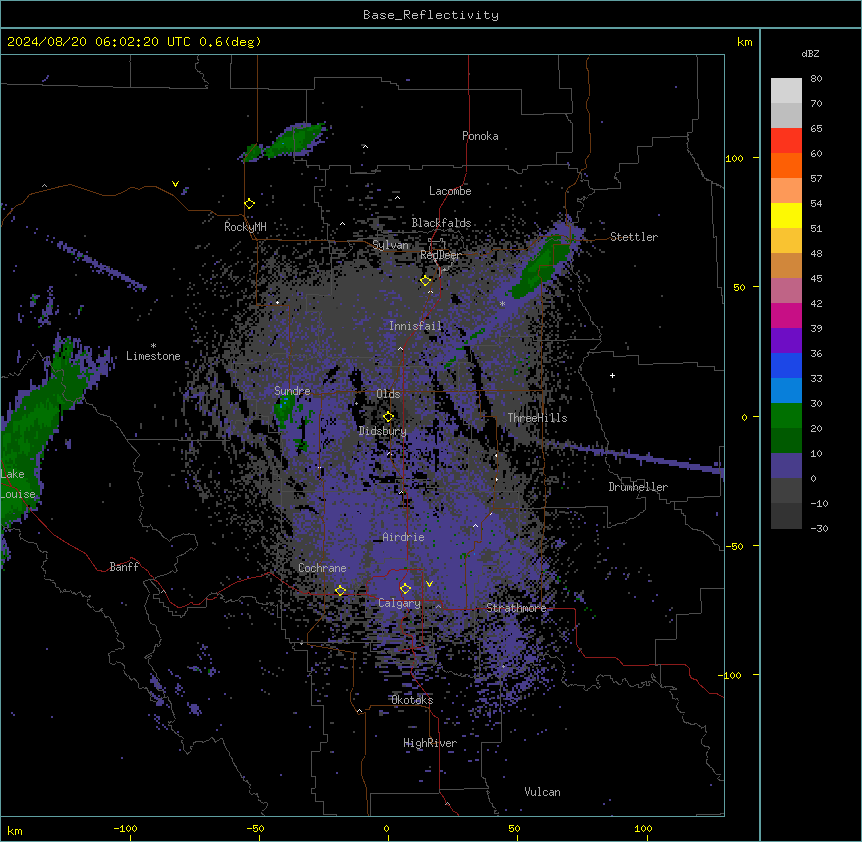Click the Okotoks city label
This screenshot has width=862, height=842.
pos(412,700)
